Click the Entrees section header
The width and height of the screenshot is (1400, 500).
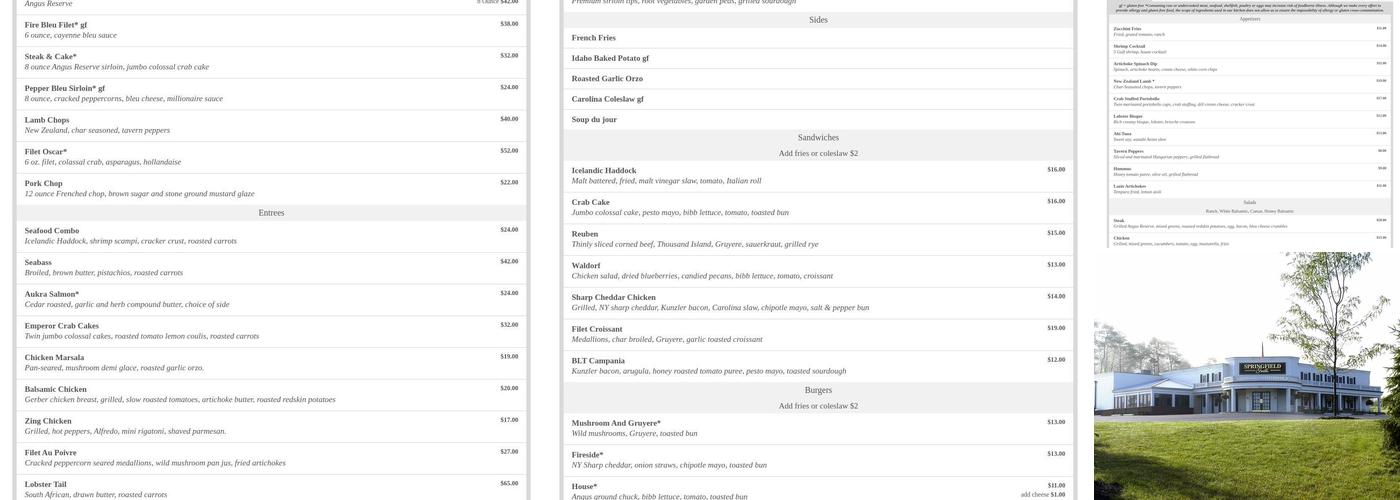pos(271,213)
